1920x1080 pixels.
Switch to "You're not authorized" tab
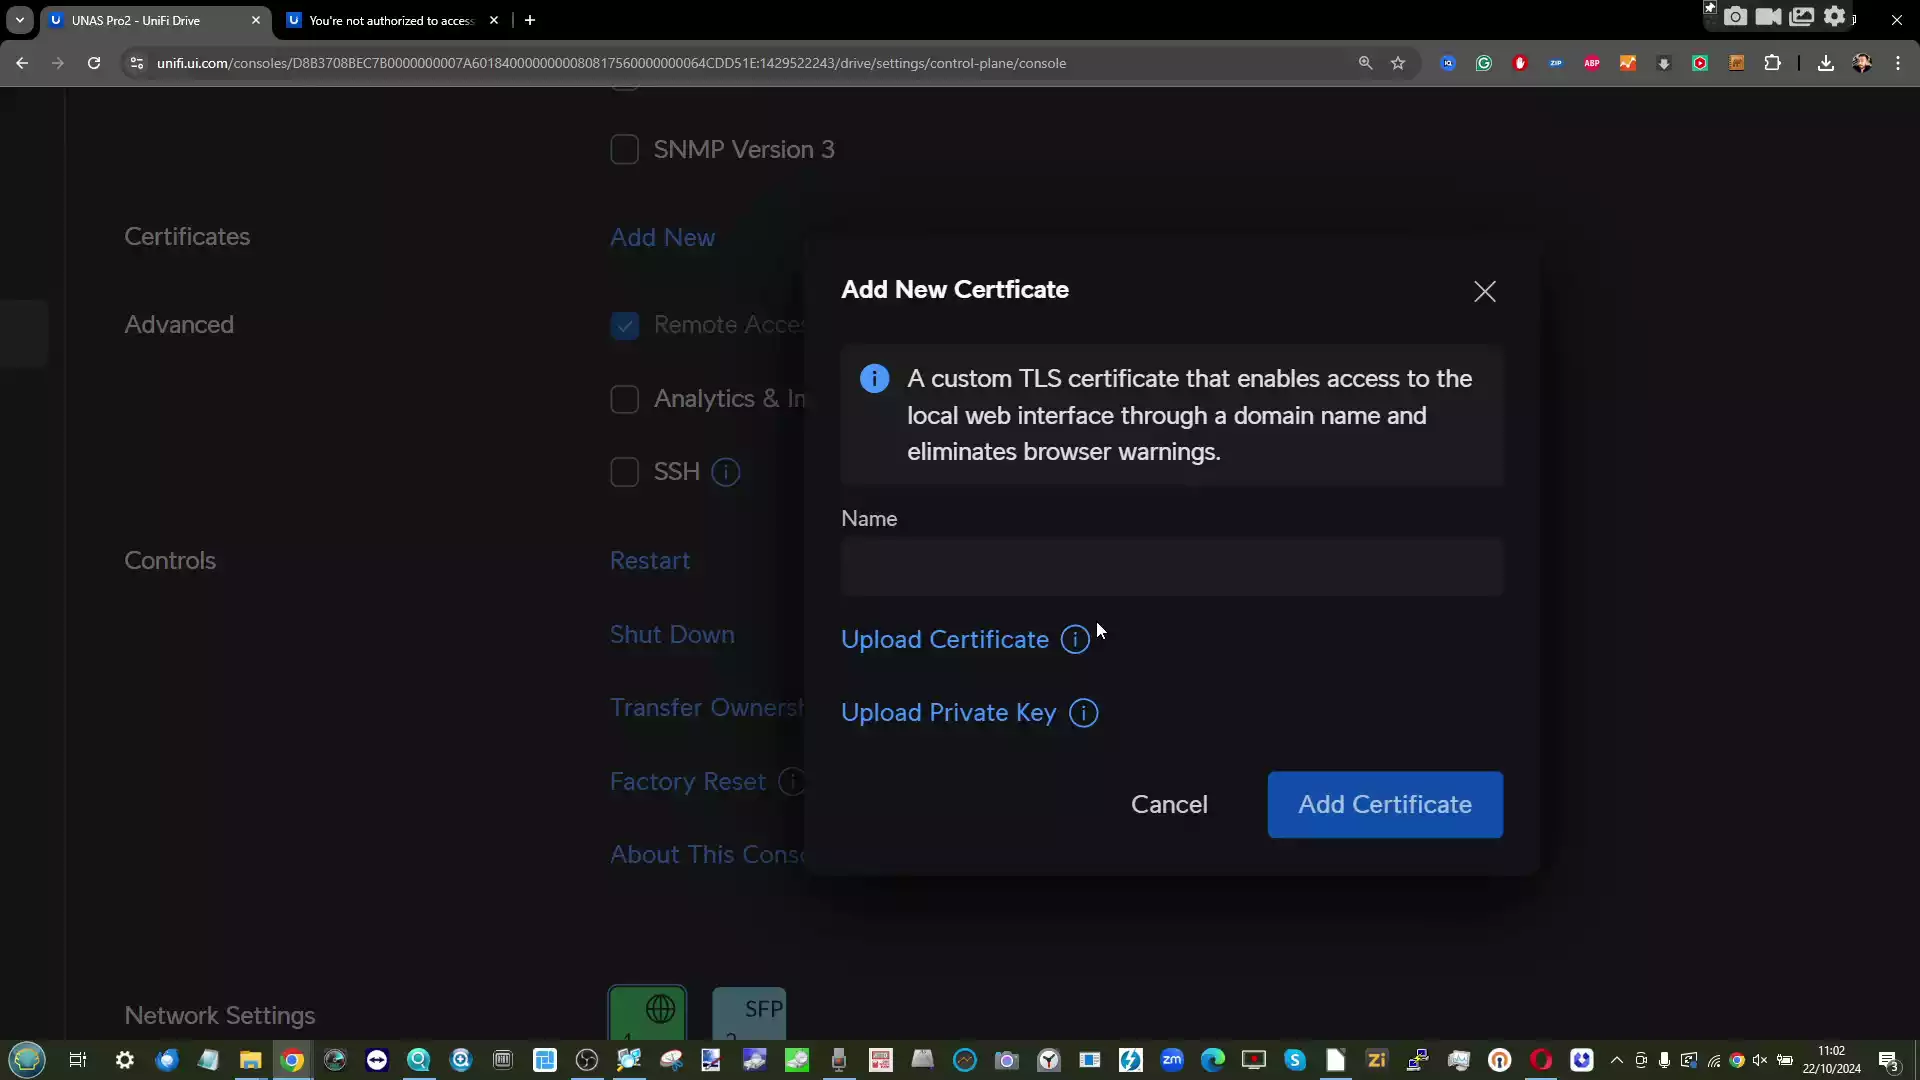[x=390, y=20]
